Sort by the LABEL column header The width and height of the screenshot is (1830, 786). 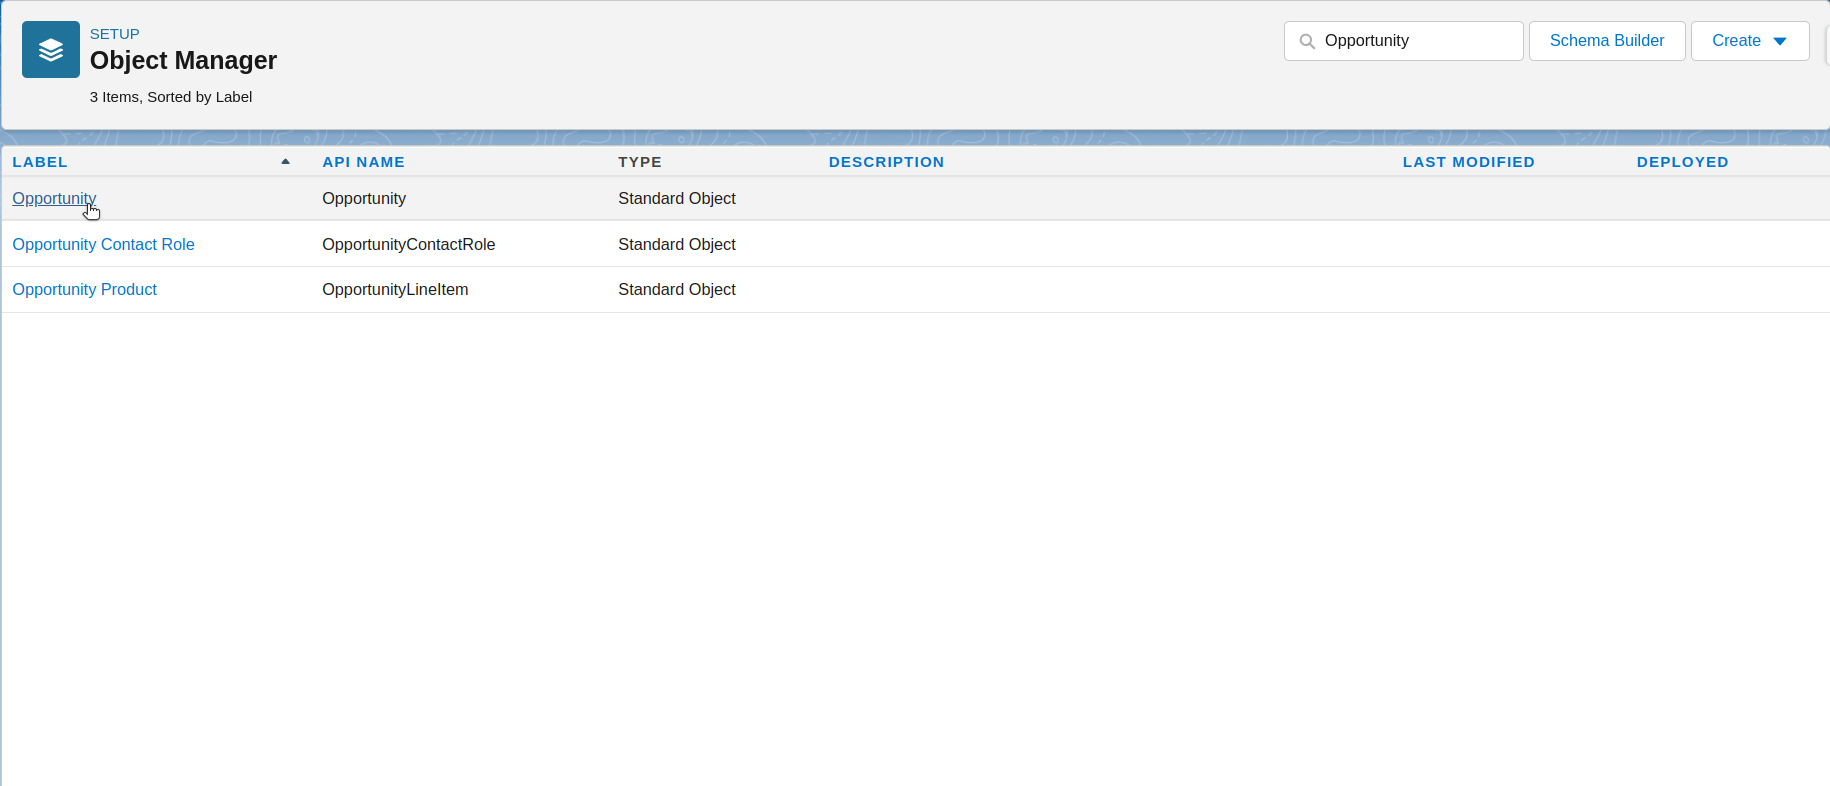coord(40,162)
